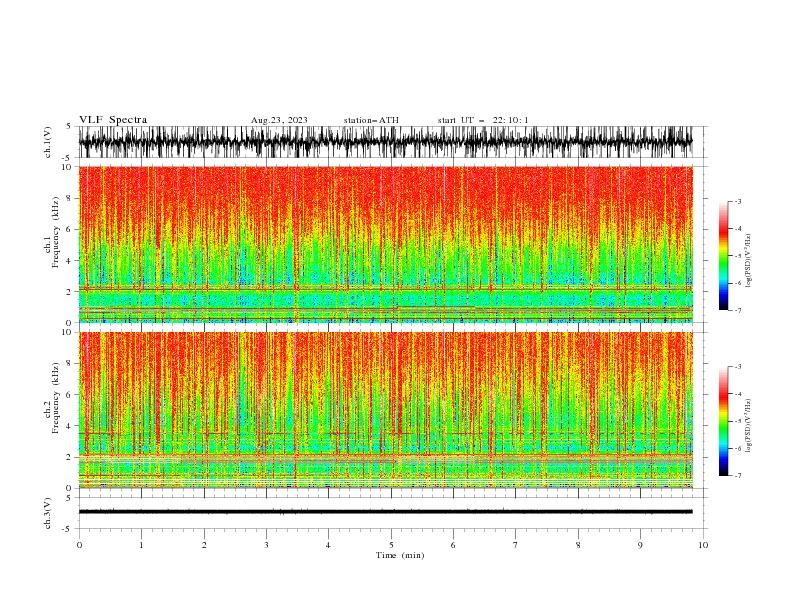This screenshot has width=792, height=612.
Task: Click the 'ch.1 Frequency (kHz)' axis label
Action: pos(52,233)
